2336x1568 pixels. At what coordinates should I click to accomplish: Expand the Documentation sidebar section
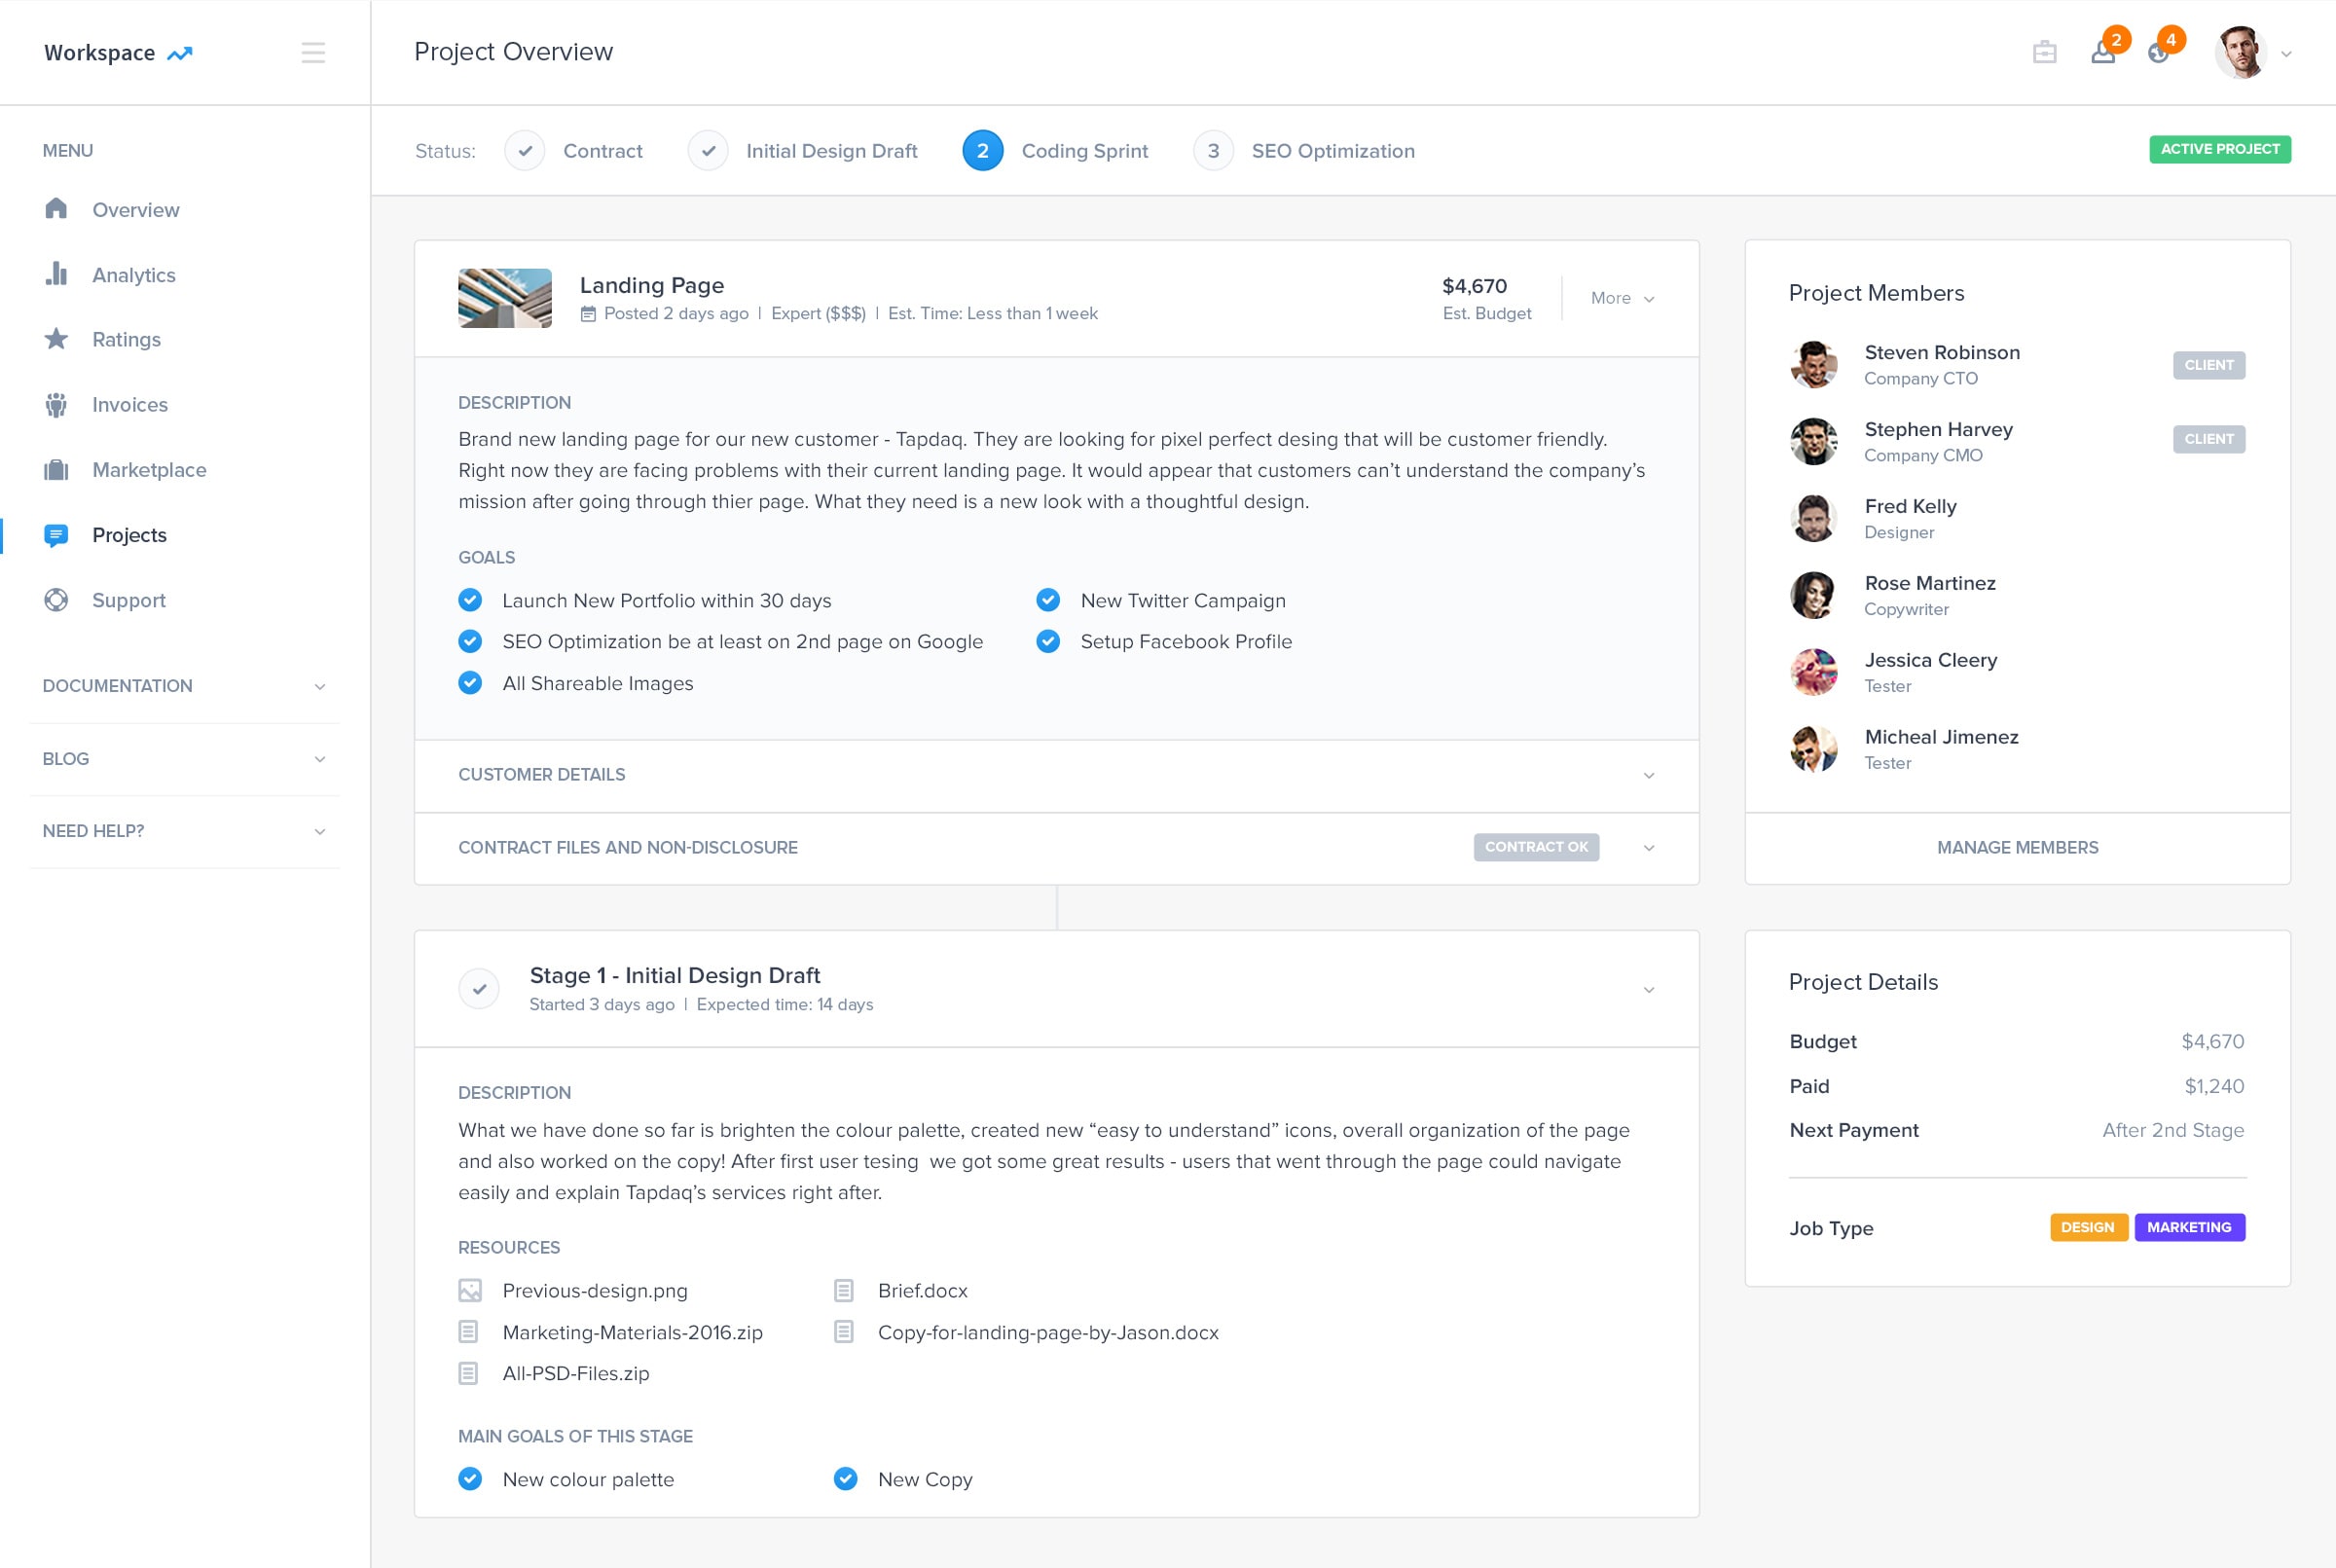(184, 686)
